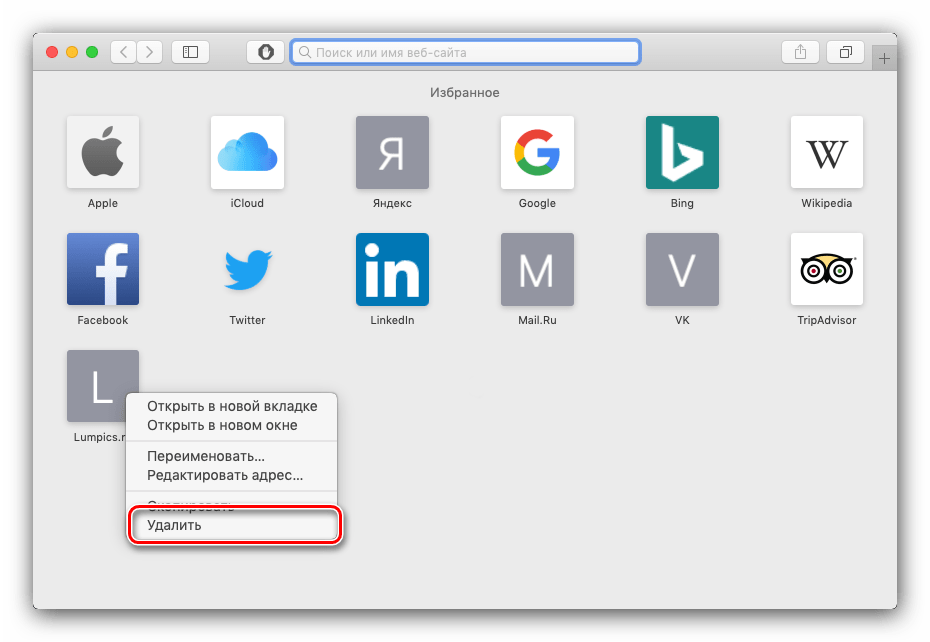Screen dimensions: 930x642
Task: Open the Яндекс favorite tile
Action: pos(392,153)
